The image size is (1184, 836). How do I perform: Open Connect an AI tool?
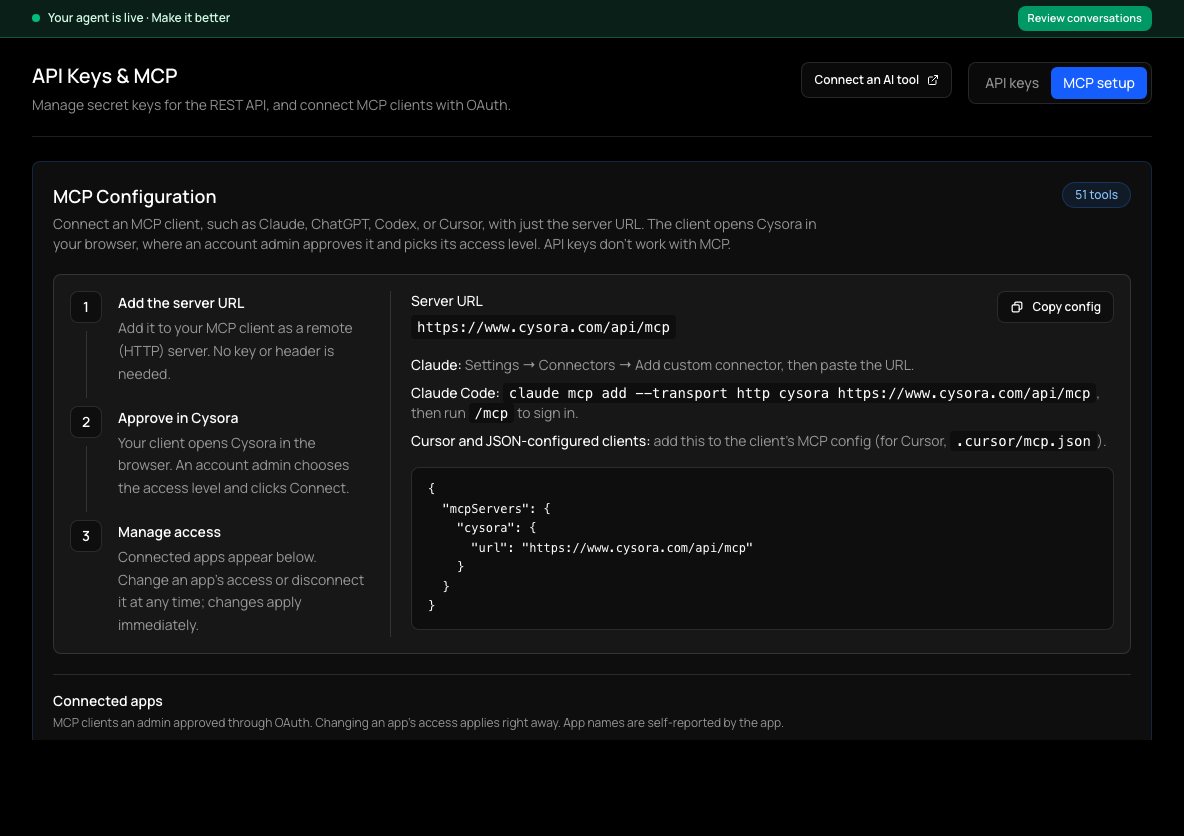click(x=876, y=80)
